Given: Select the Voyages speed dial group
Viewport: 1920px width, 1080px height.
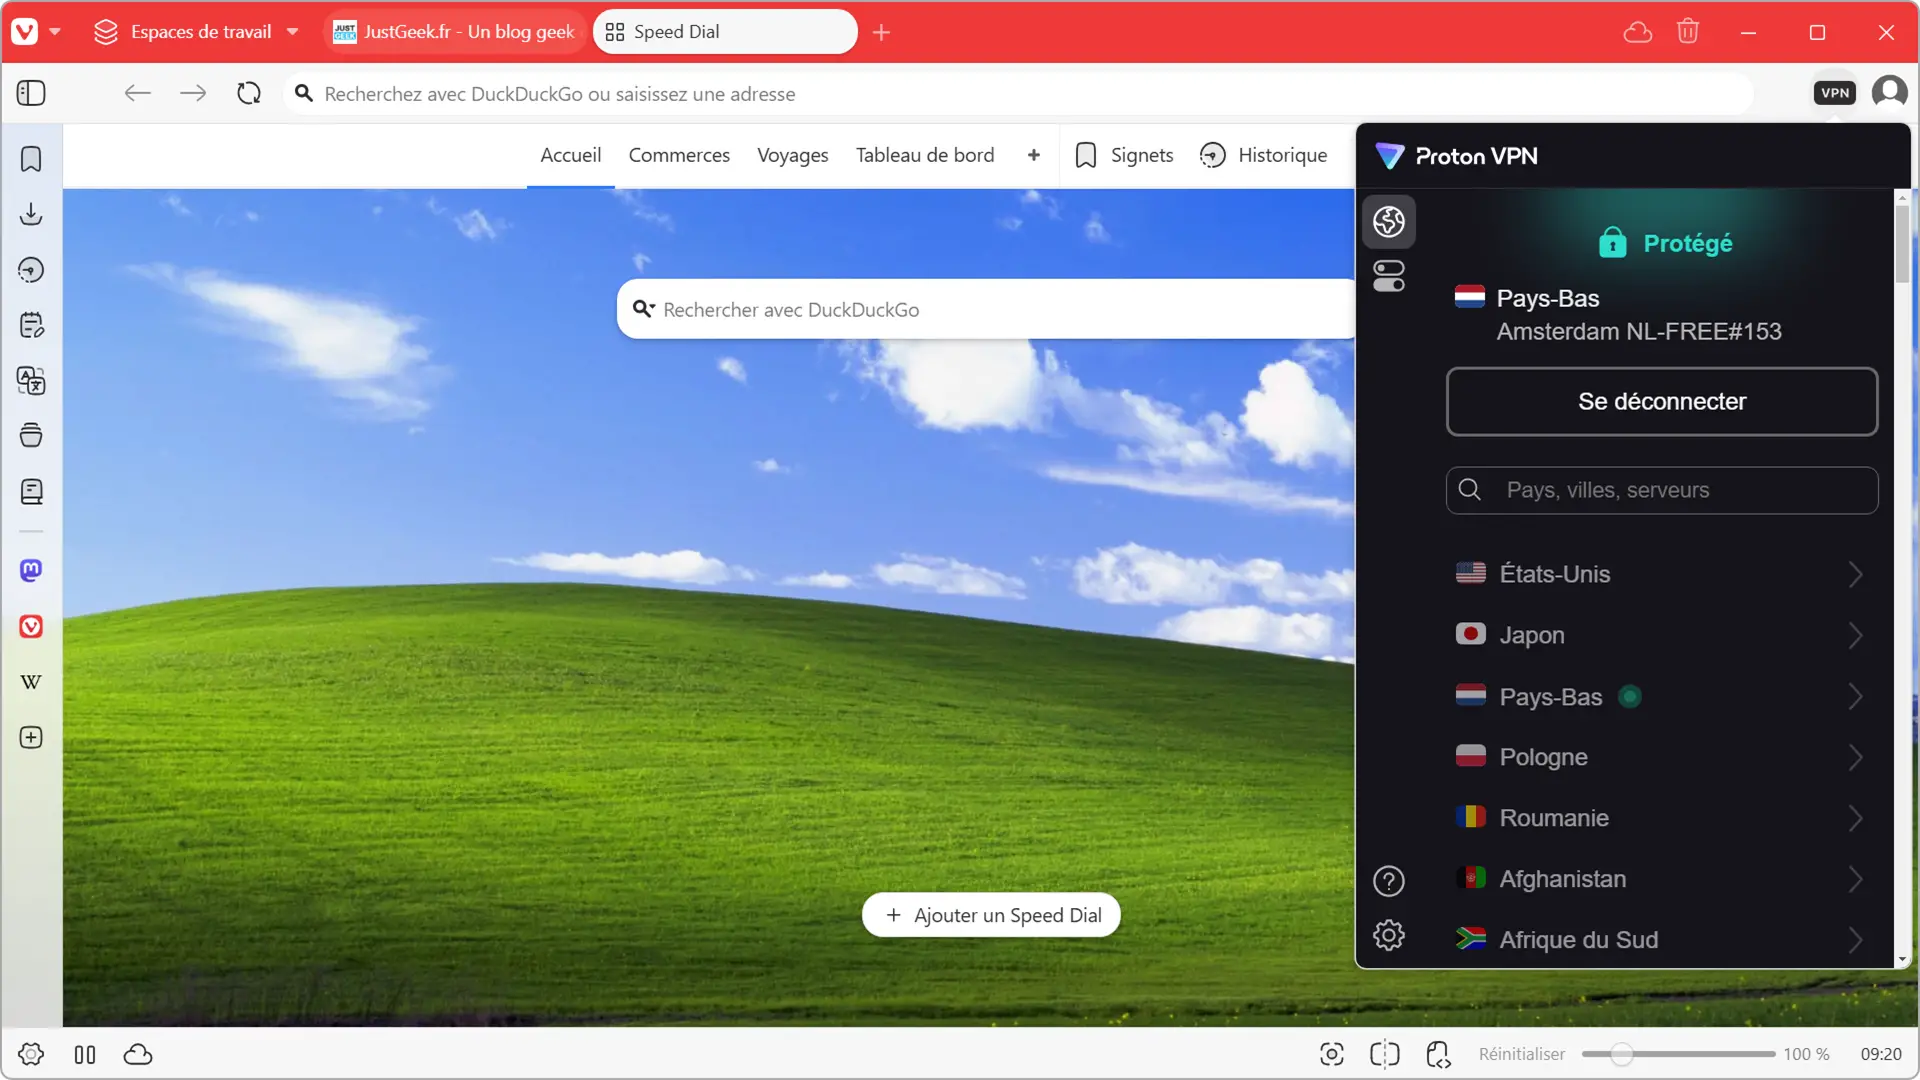Looking at the screenshot, I should [x=792, y=155].
